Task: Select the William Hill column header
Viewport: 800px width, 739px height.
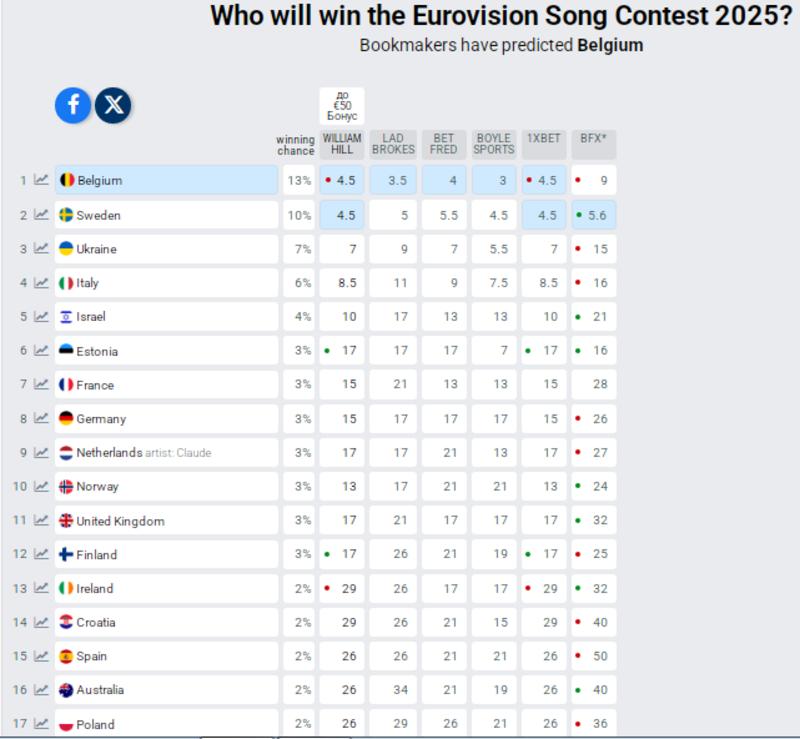Action: 342,144
